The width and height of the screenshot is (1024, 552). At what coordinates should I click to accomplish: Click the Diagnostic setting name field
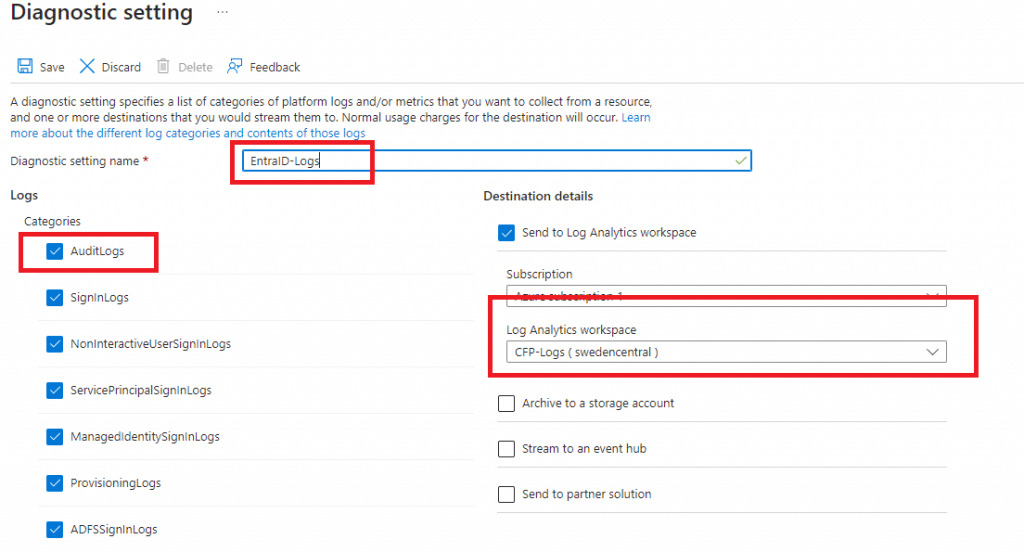coord(495,161)
